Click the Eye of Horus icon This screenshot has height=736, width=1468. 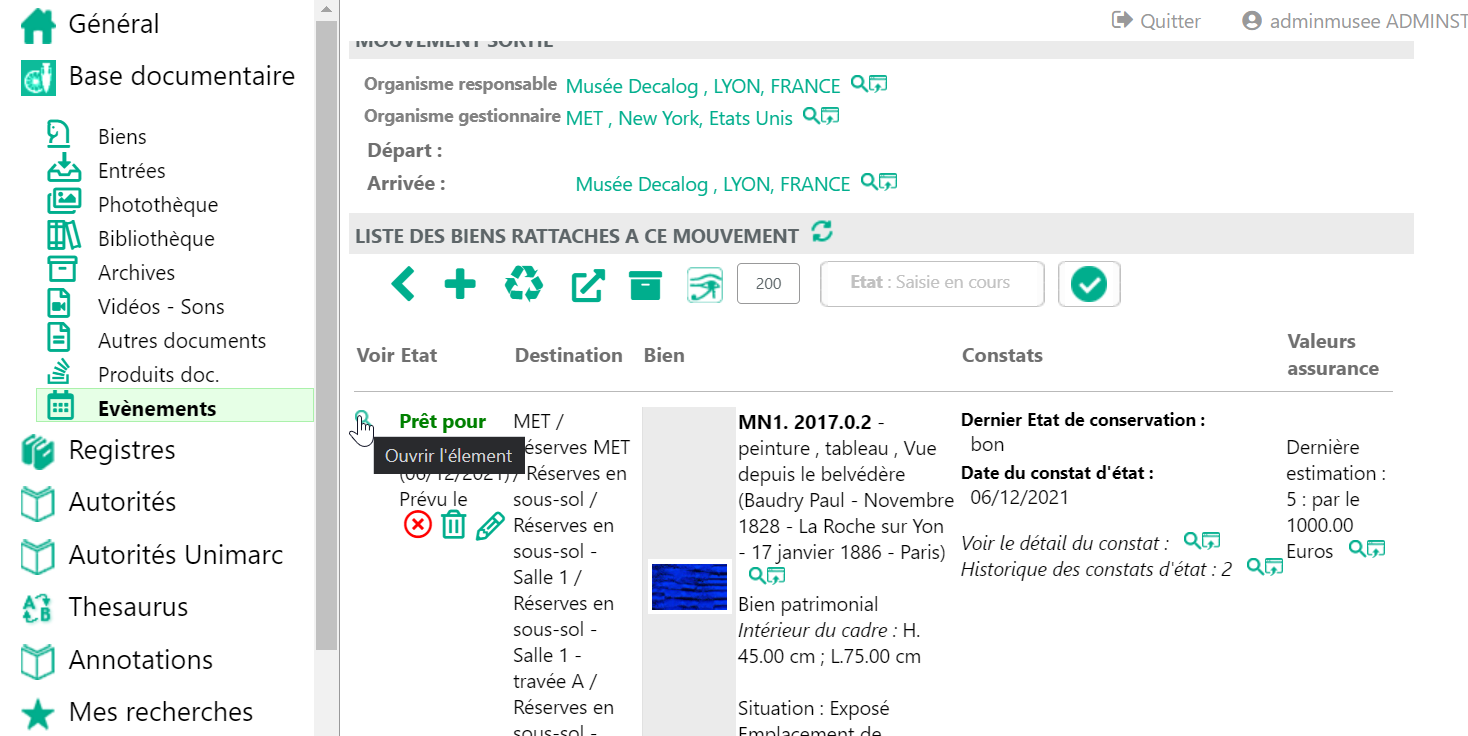(705, 285)
